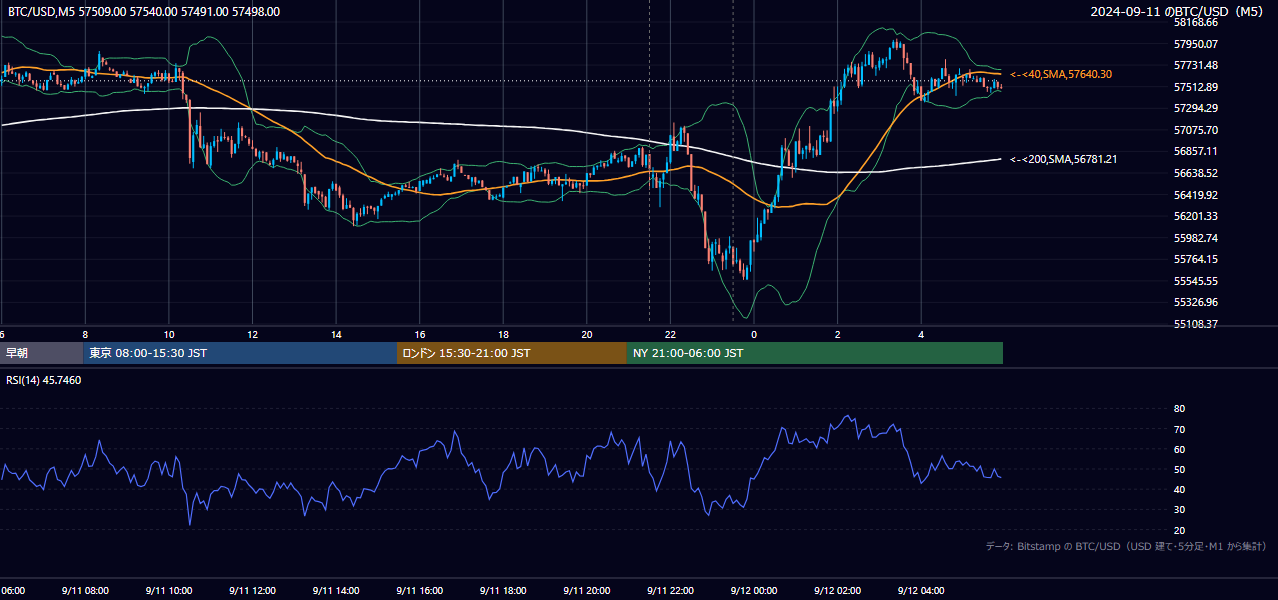Click hour label 14 under price chart

click(337, 335)
